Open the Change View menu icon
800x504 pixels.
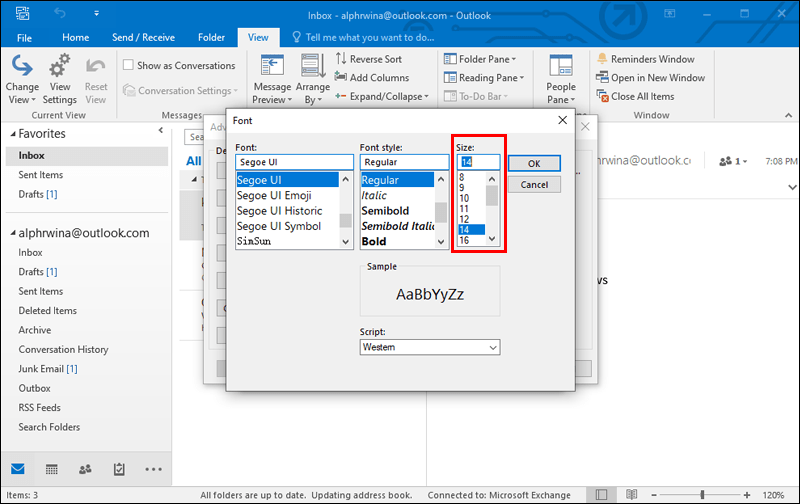point(22,66)
